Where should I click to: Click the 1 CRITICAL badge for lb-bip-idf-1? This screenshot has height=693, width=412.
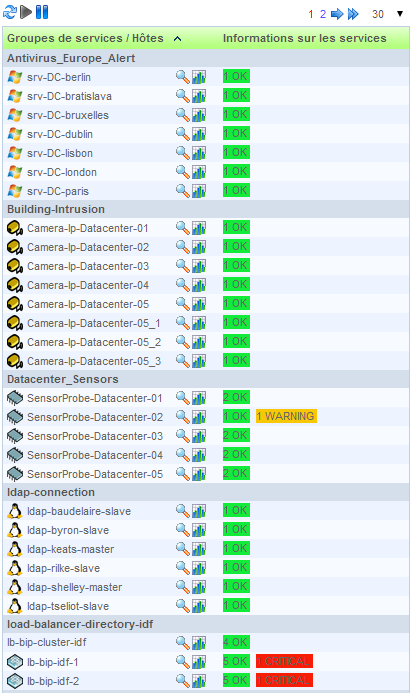click(284, 661)
